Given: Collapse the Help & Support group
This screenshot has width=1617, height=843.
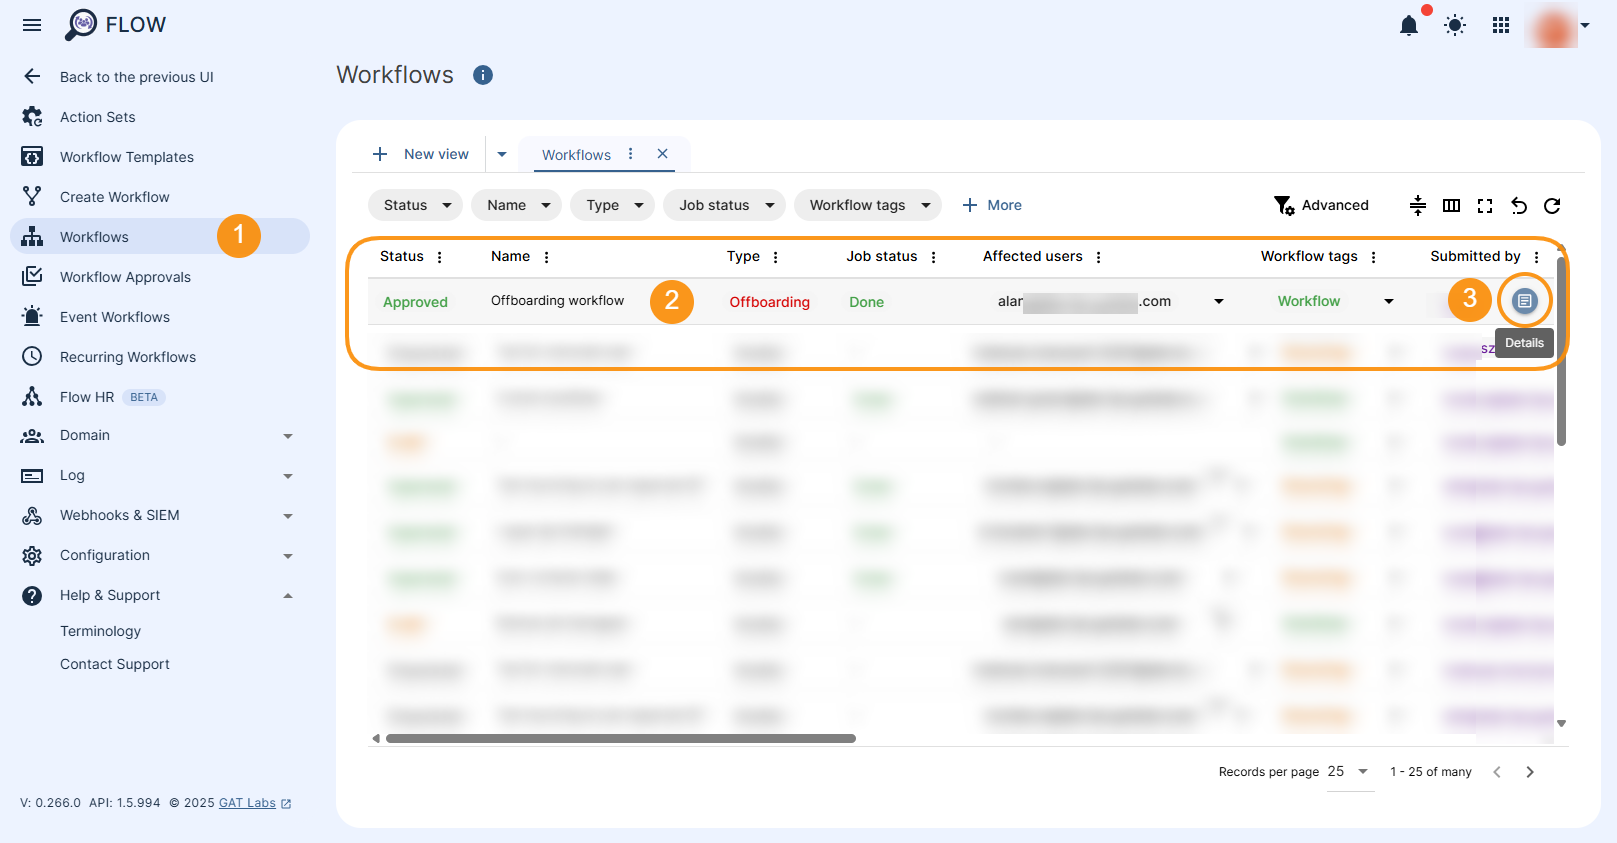Looking at the screenshot, I should pyautogui.click(x=160, y=596).
